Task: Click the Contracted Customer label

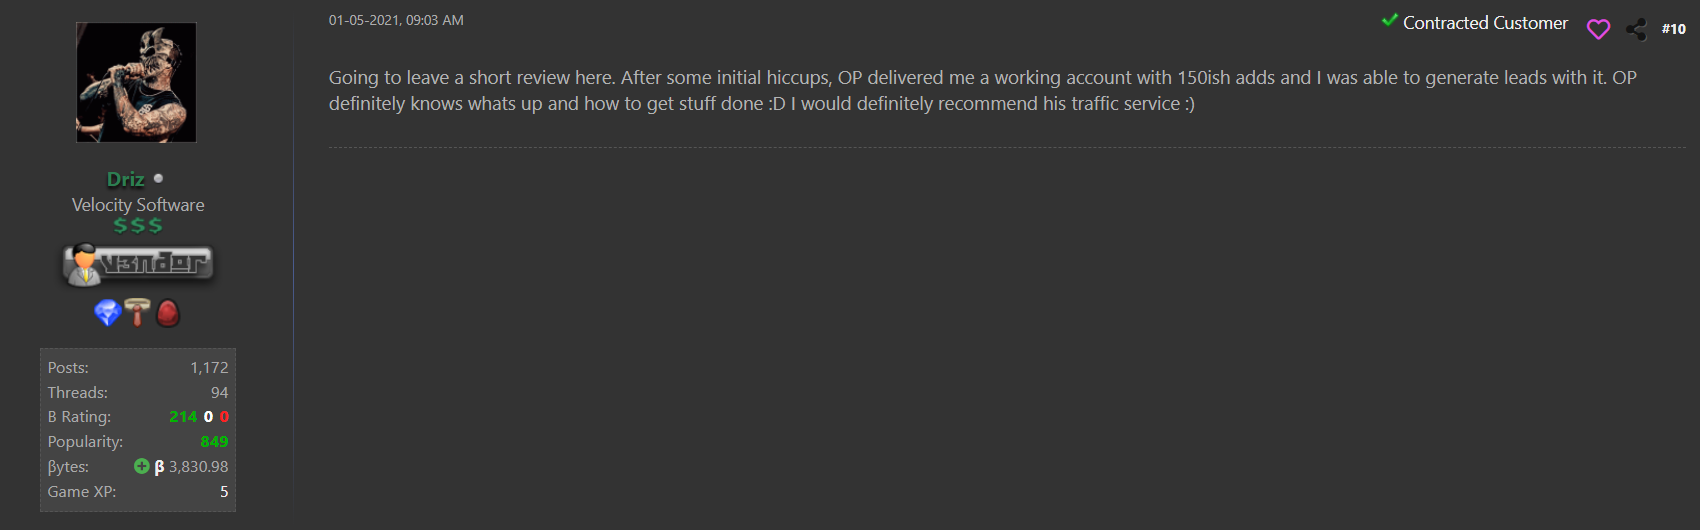Action: click(1485, 22)
